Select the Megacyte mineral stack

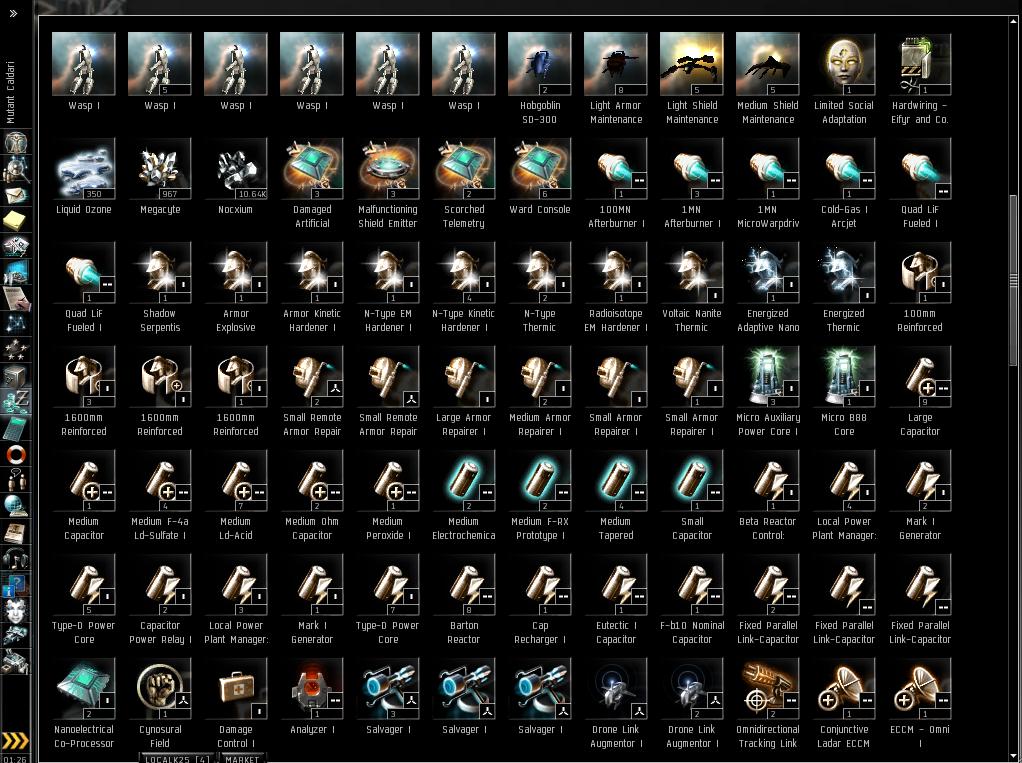160,177
